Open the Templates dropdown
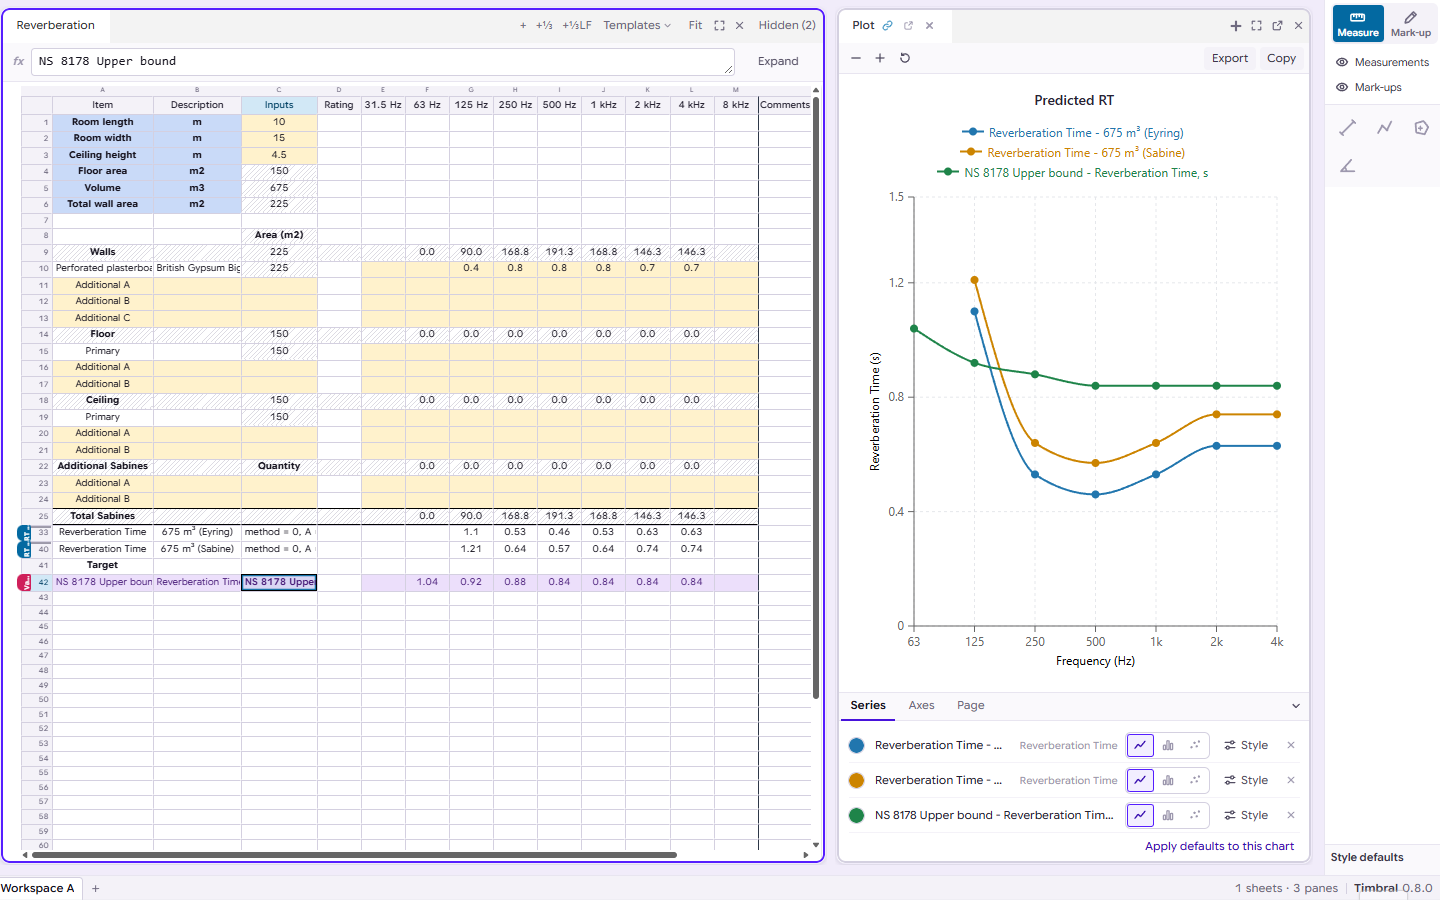Screen dimensions: 1440x900 (x=637, y=26)
